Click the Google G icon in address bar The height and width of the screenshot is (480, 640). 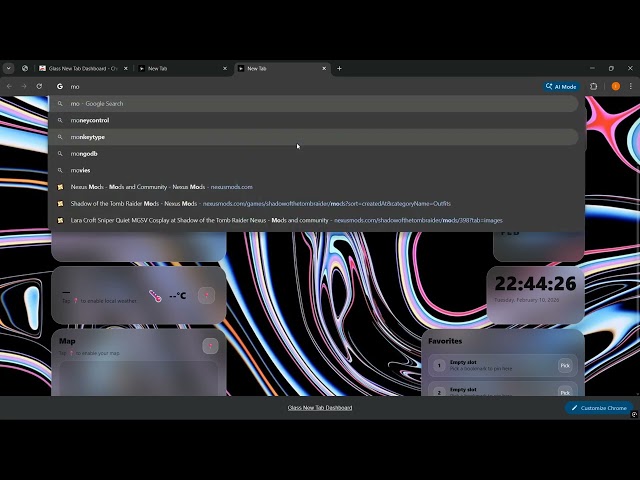pos(60,87)
